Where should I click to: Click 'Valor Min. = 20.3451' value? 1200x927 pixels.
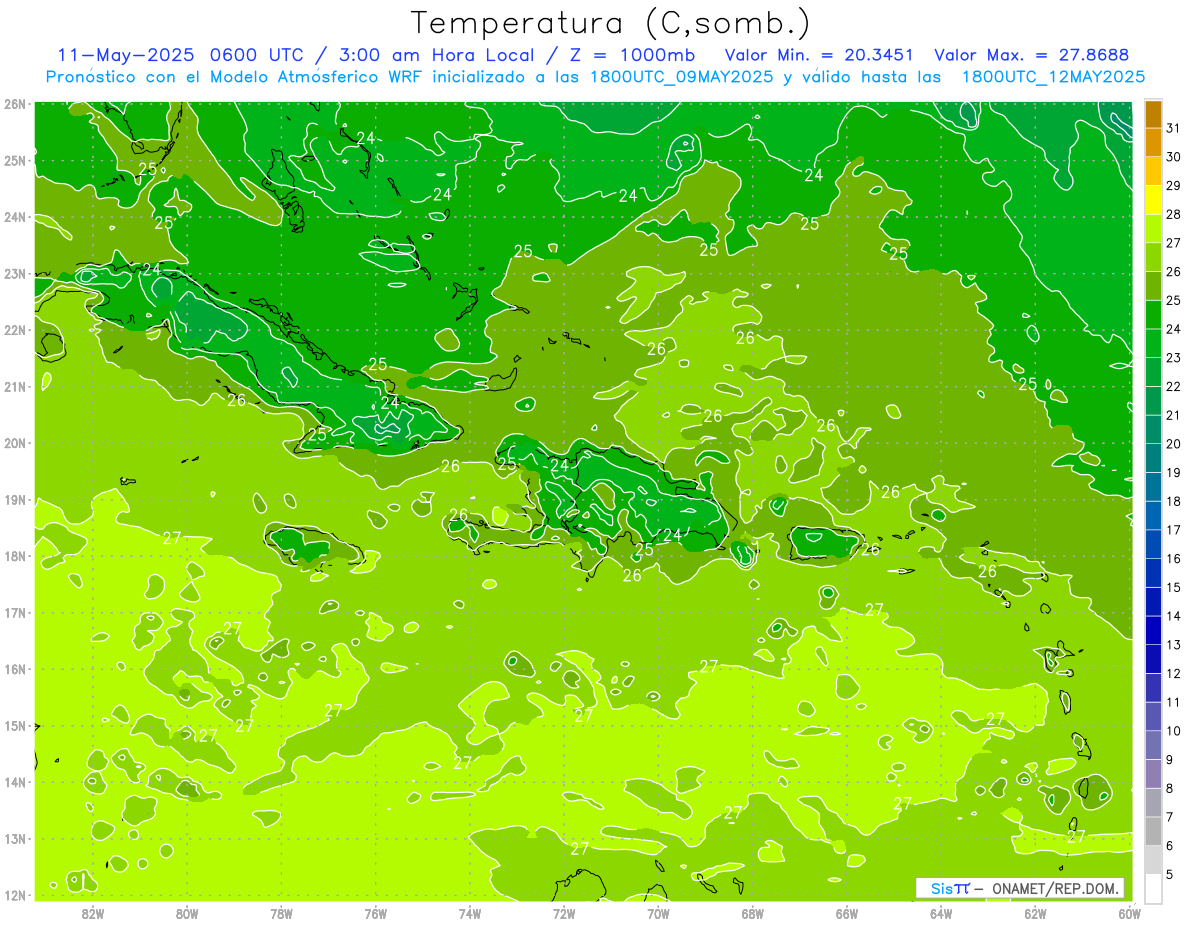pos(819,54)
